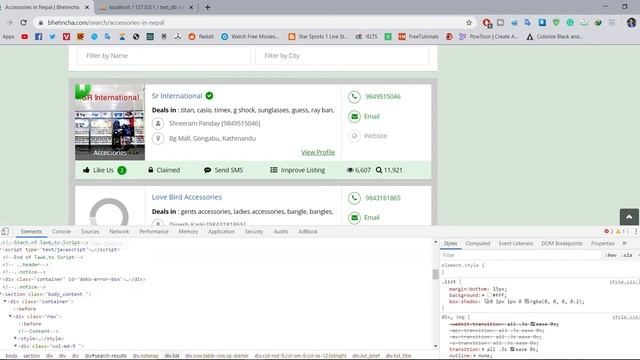Screen dimensions: 640x360
Task: Toggle the :hov element state button
Action: [x=611, y=256]
